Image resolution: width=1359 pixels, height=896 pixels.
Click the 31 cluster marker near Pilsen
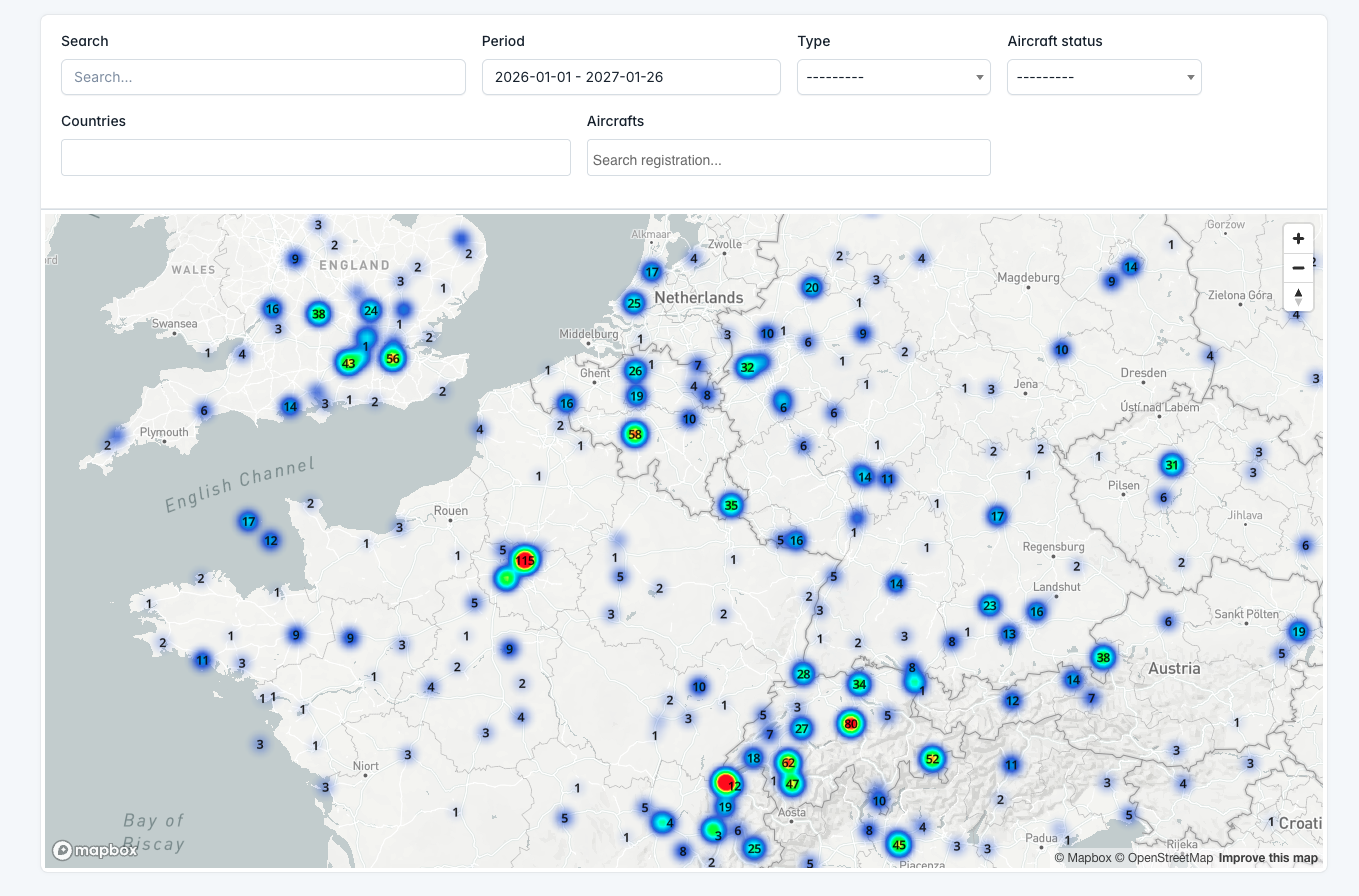coord(1172,465)
